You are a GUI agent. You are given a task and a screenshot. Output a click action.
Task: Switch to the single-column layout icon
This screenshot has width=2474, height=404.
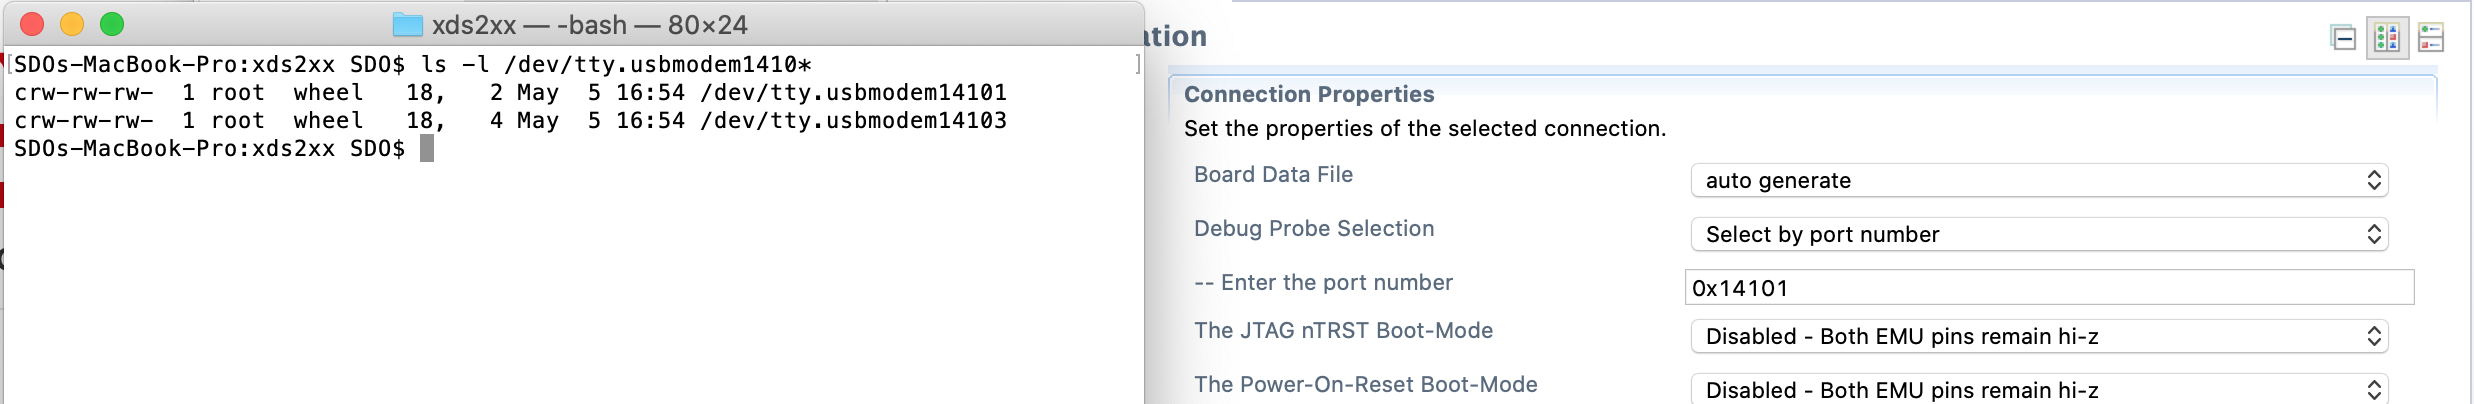pos(2431,39)
